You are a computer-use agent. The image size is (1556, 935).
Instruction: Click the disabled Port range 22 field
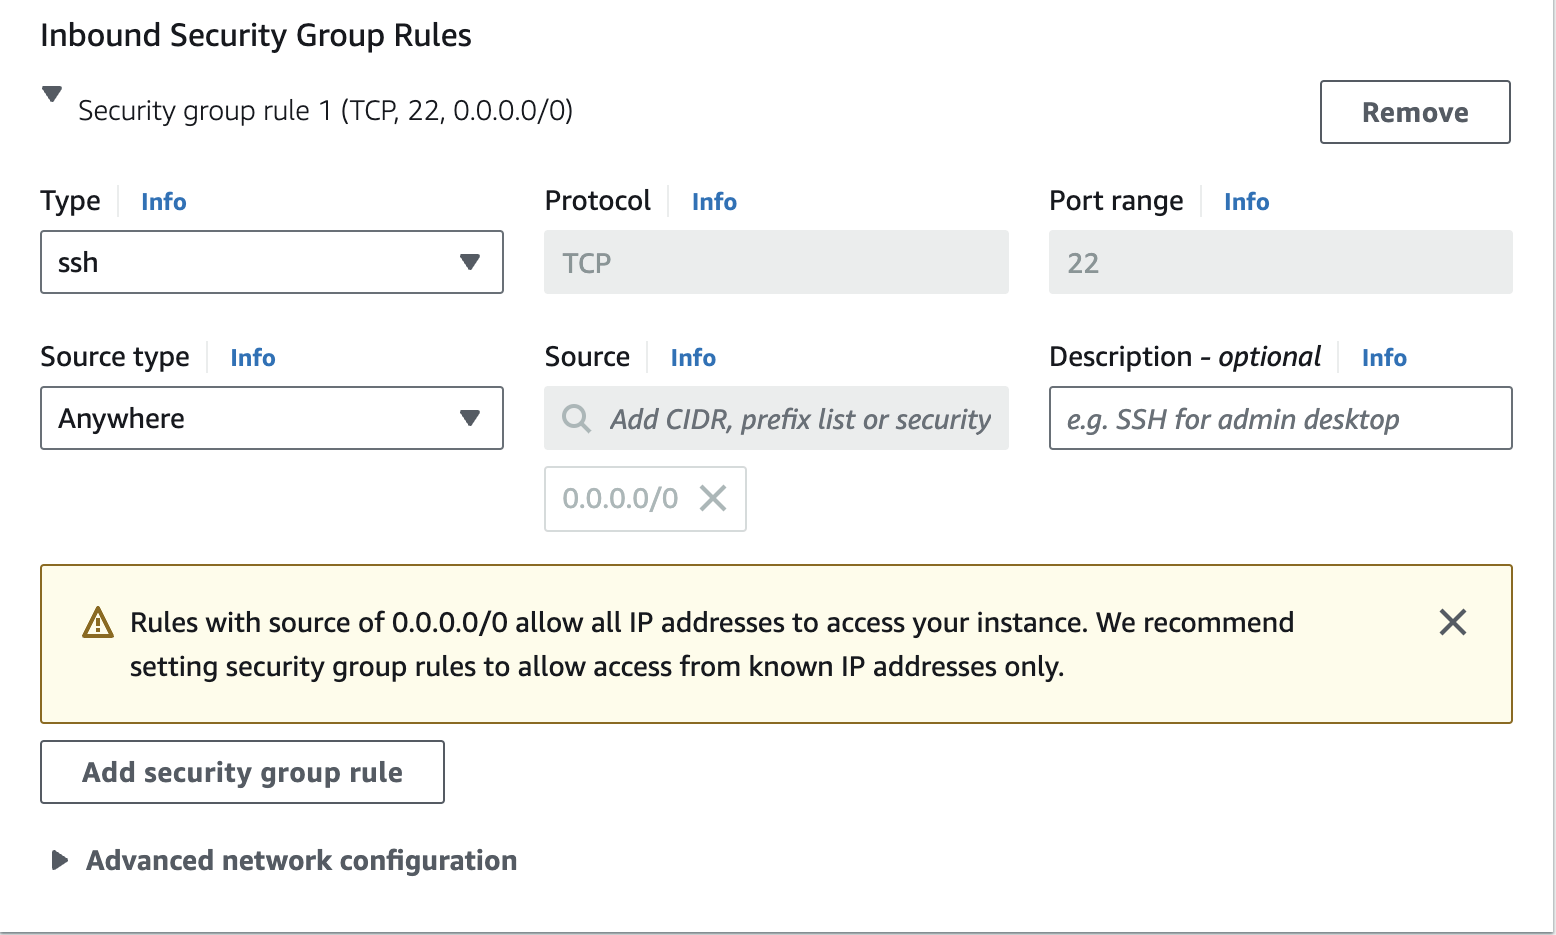pos(1280,262)
